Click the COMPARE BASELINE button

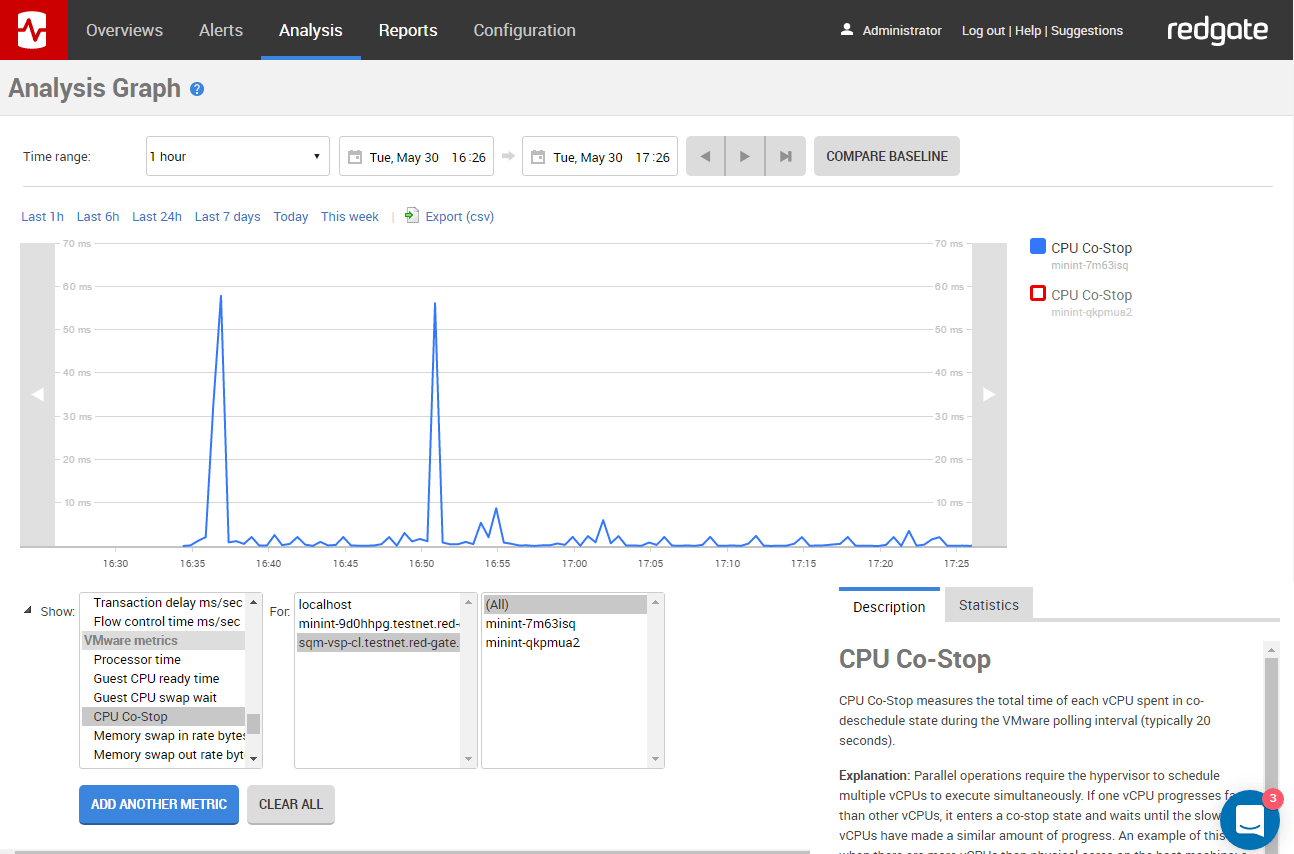[x=886, y=156]
